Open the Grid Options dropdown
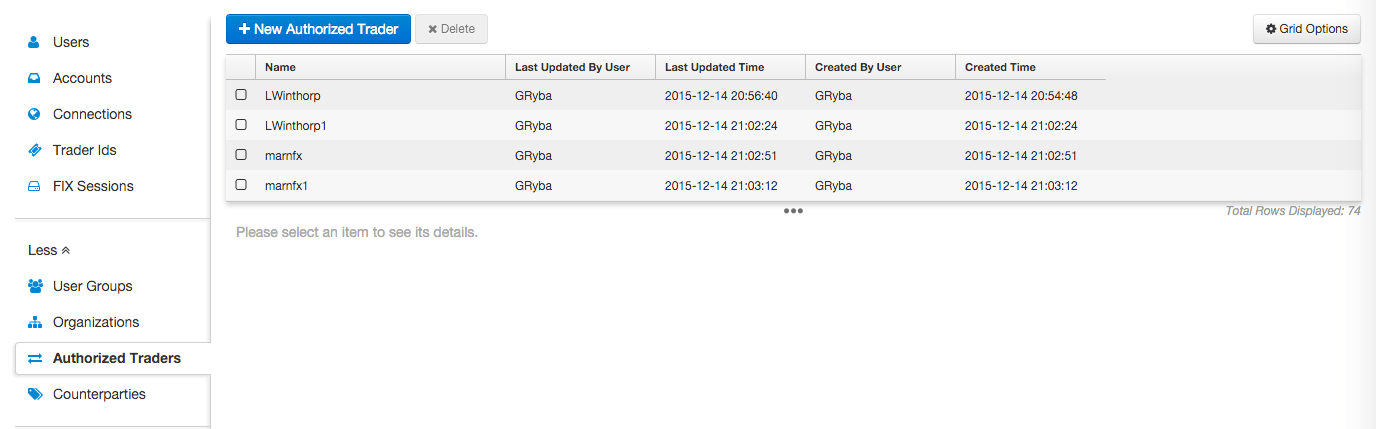This screenshot has width=1376, height=429. point(1307,29)
